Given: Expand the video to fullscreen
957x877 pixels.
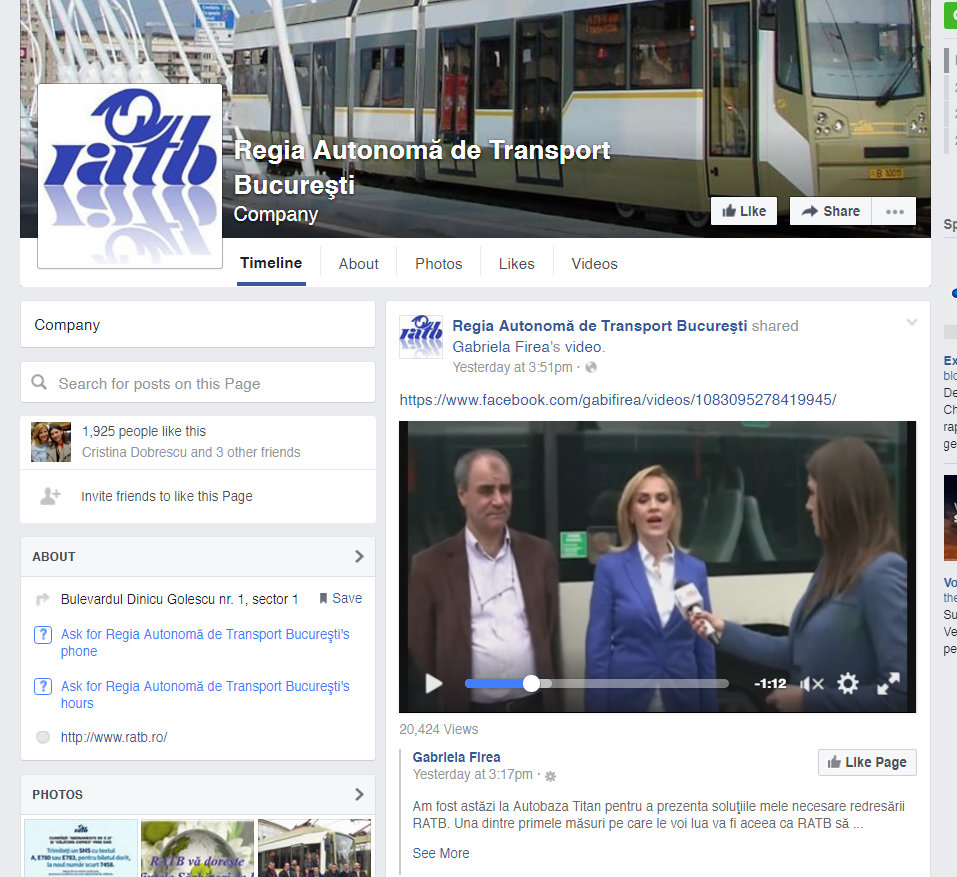Looking at the screenshot, I should tap(888, 684).
